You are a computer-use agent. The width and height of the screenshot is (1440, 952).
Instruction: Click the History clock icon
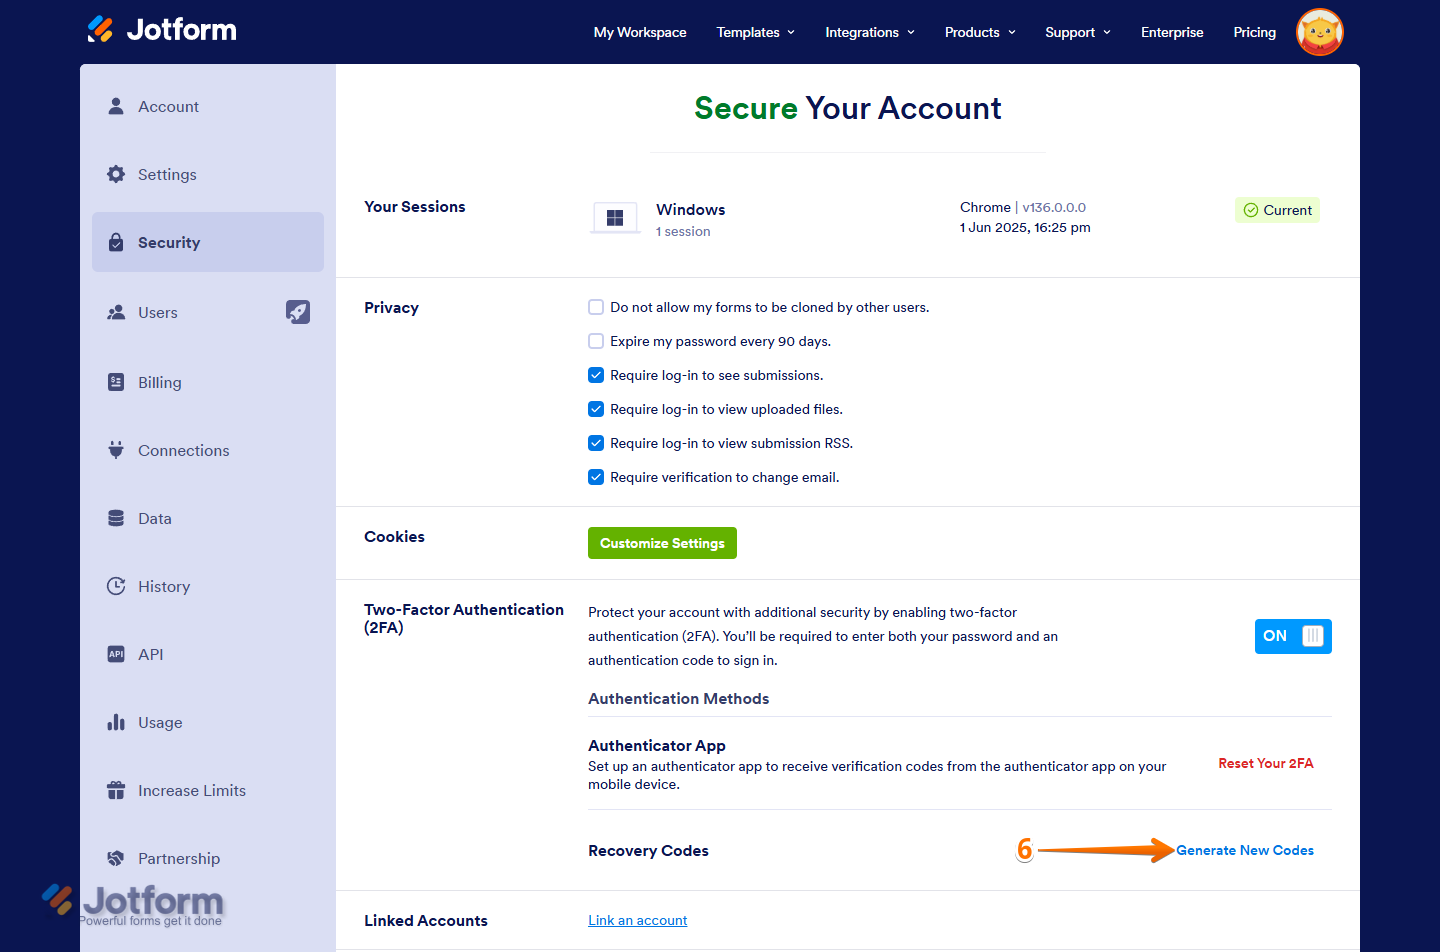117,586
